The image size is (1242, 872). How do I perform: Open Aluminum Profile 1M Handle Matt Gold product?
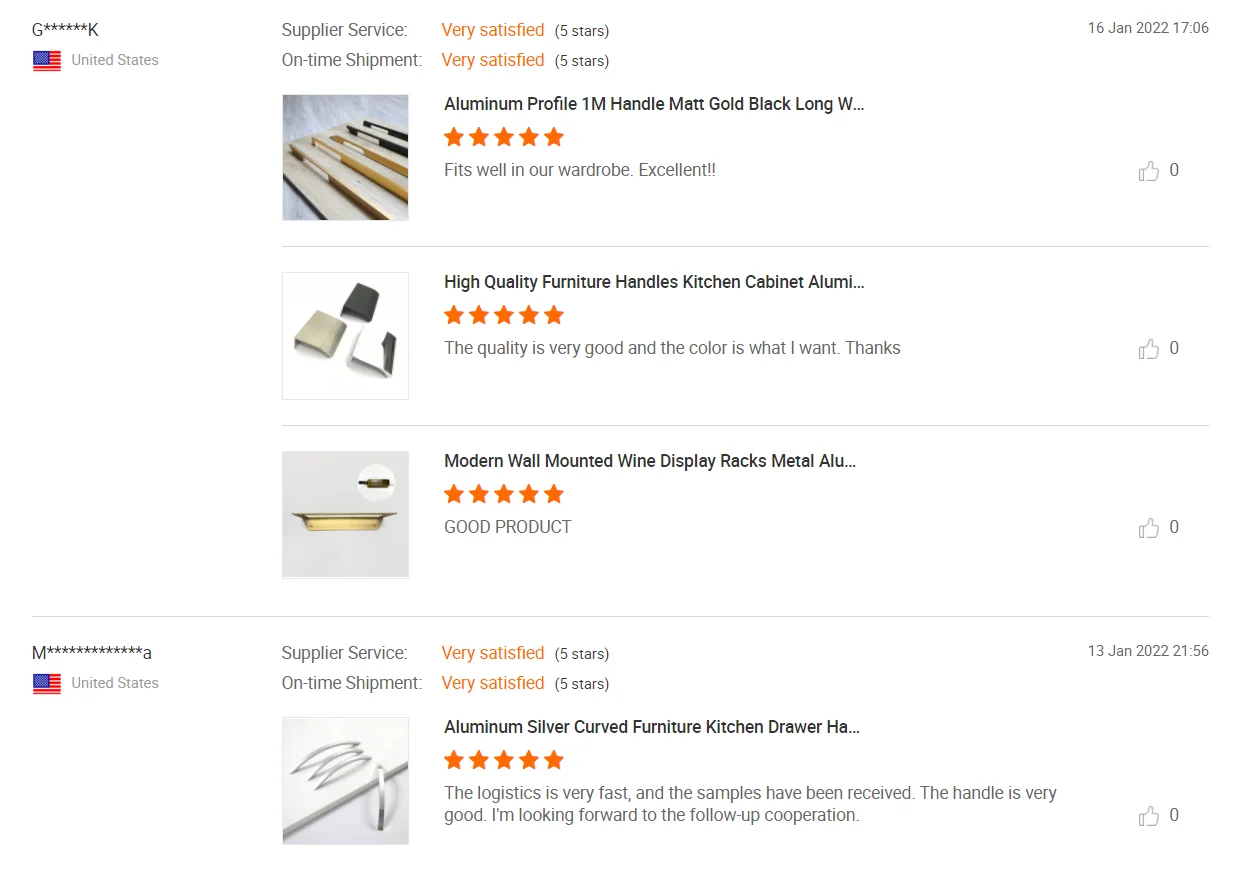pyautogui.click(x=654, y=104)
